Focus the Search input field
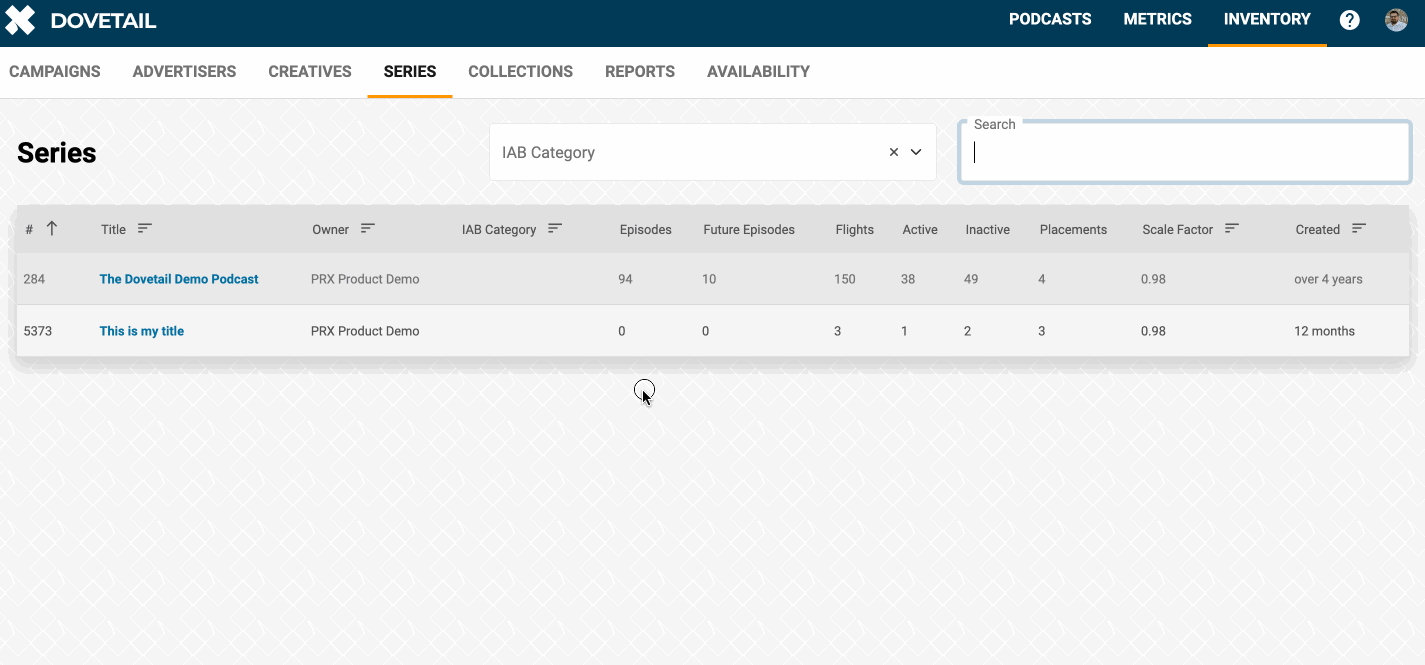This screenshot has width=1425, height=665. tap(1185, 153)
